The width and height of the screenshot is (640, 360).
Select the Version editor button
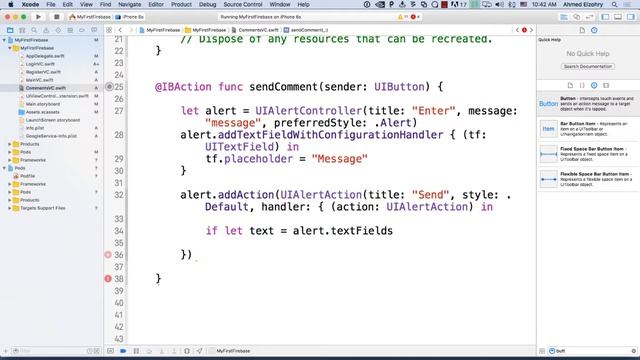pyautogui.click(x=589, y=17)
